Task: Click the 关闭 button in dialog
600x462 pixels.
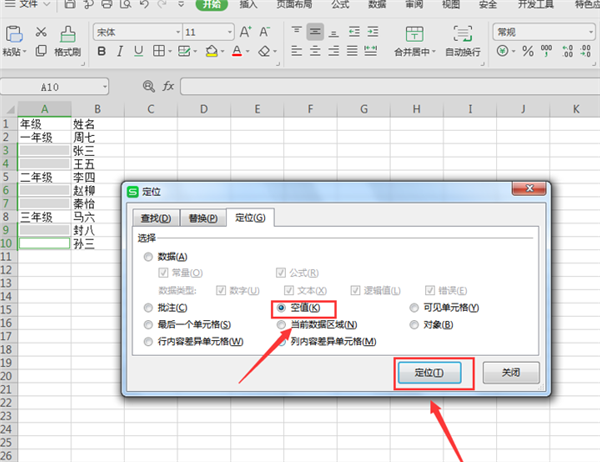Action: pos(510,372)
